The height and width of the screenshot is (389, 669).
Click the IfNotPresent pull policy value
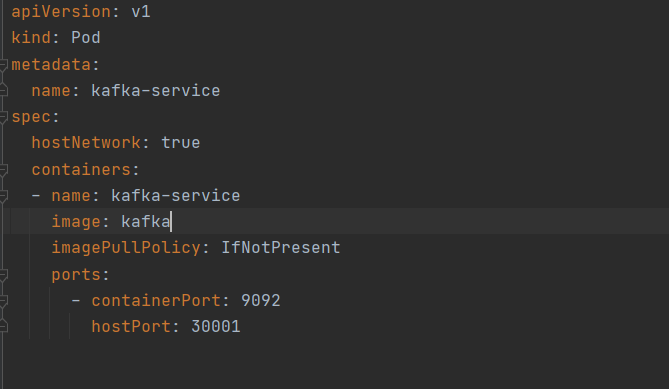click(281, 248)
